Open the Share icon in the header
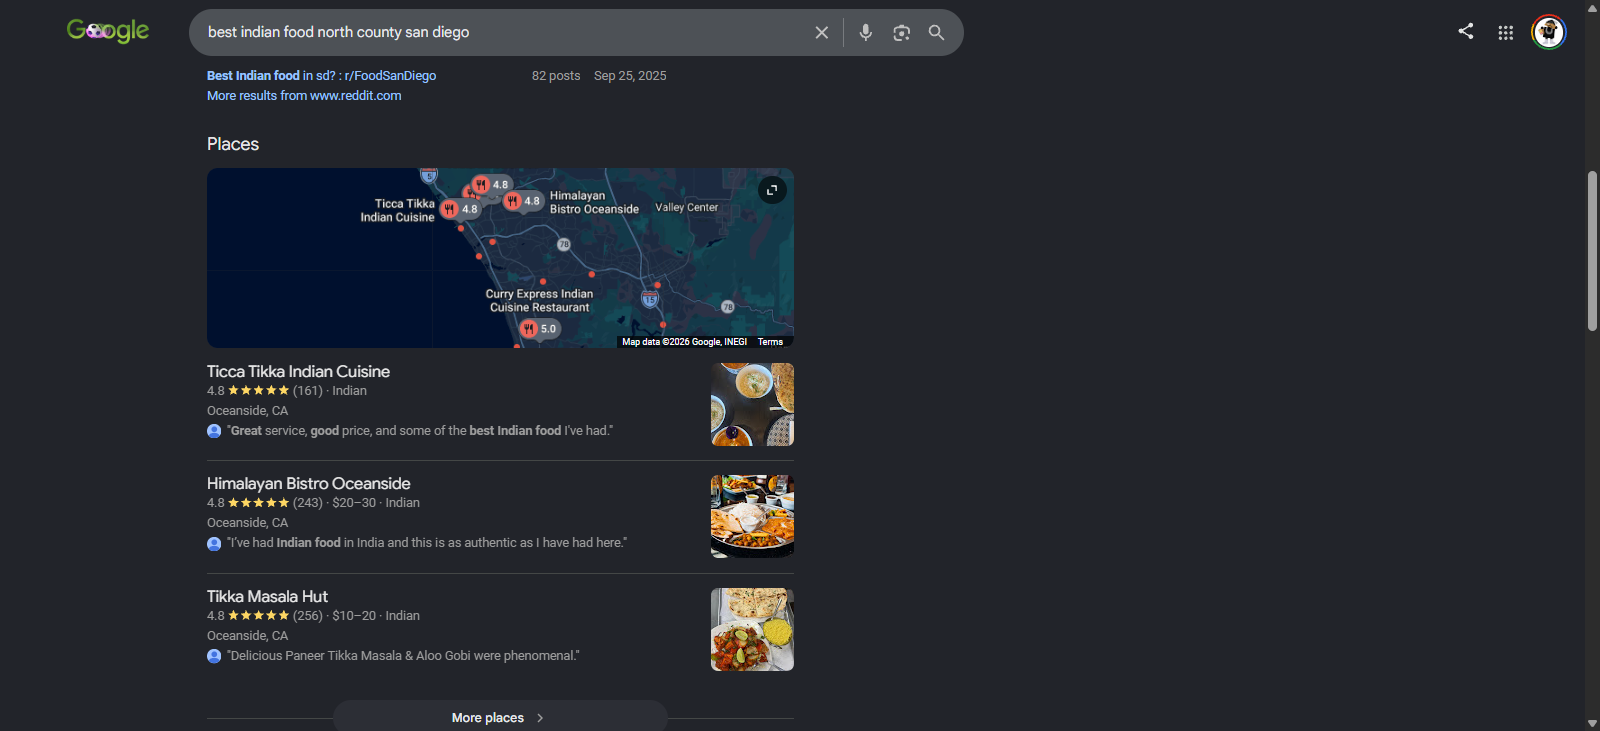Image resolution: width=1600 pixels, height=731 pixels. 1466,32
